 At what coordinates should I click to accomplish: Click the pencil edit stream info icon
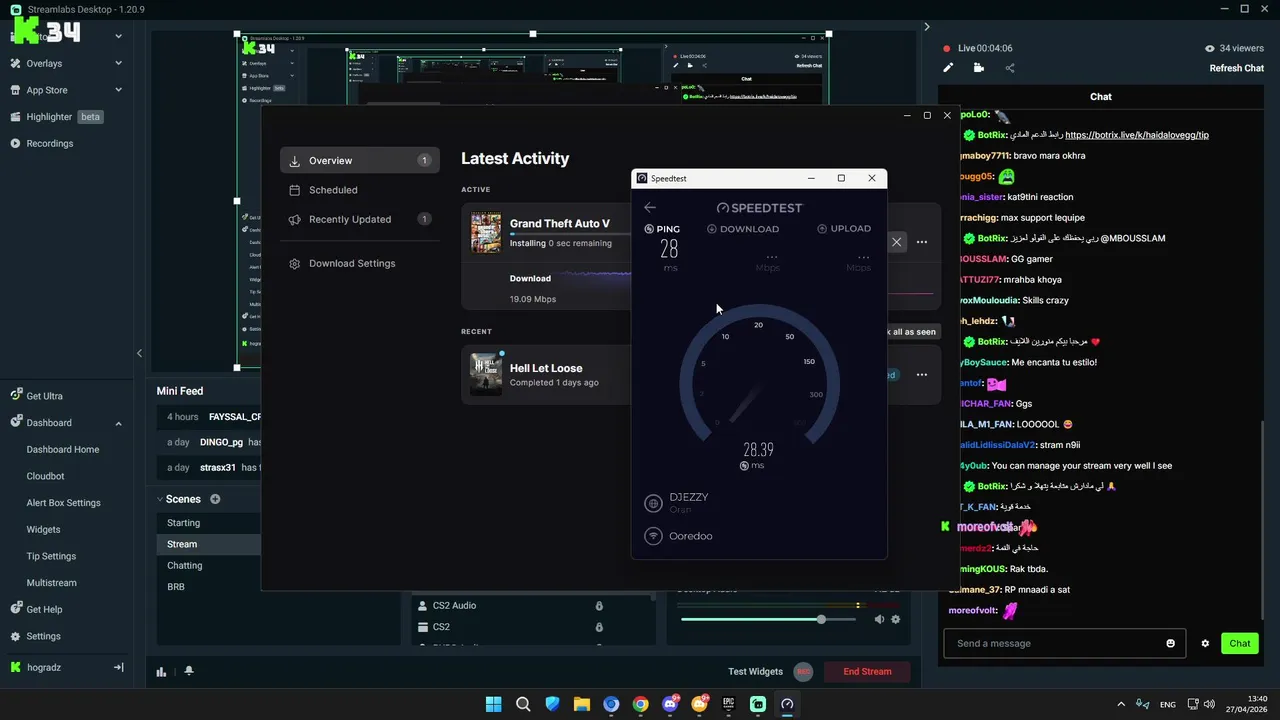tap(948, 68)
